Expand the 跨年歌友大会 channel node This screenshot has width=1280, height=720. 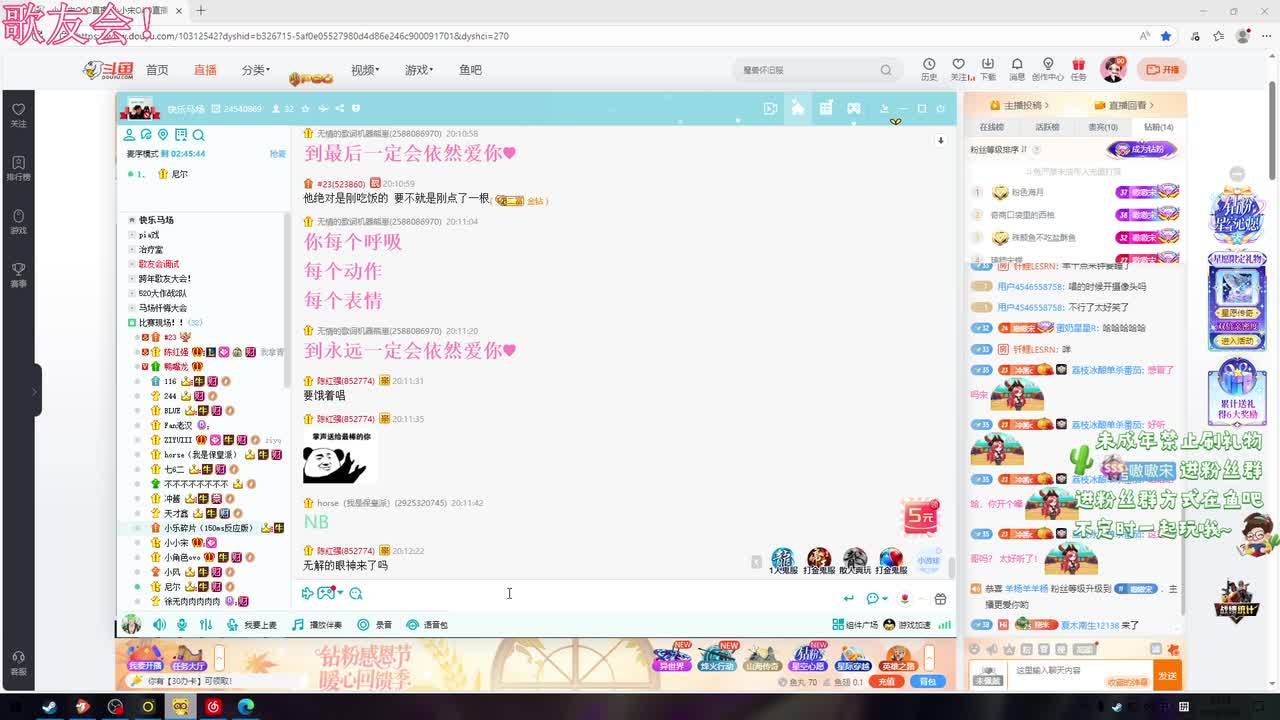tap(132, 279)
